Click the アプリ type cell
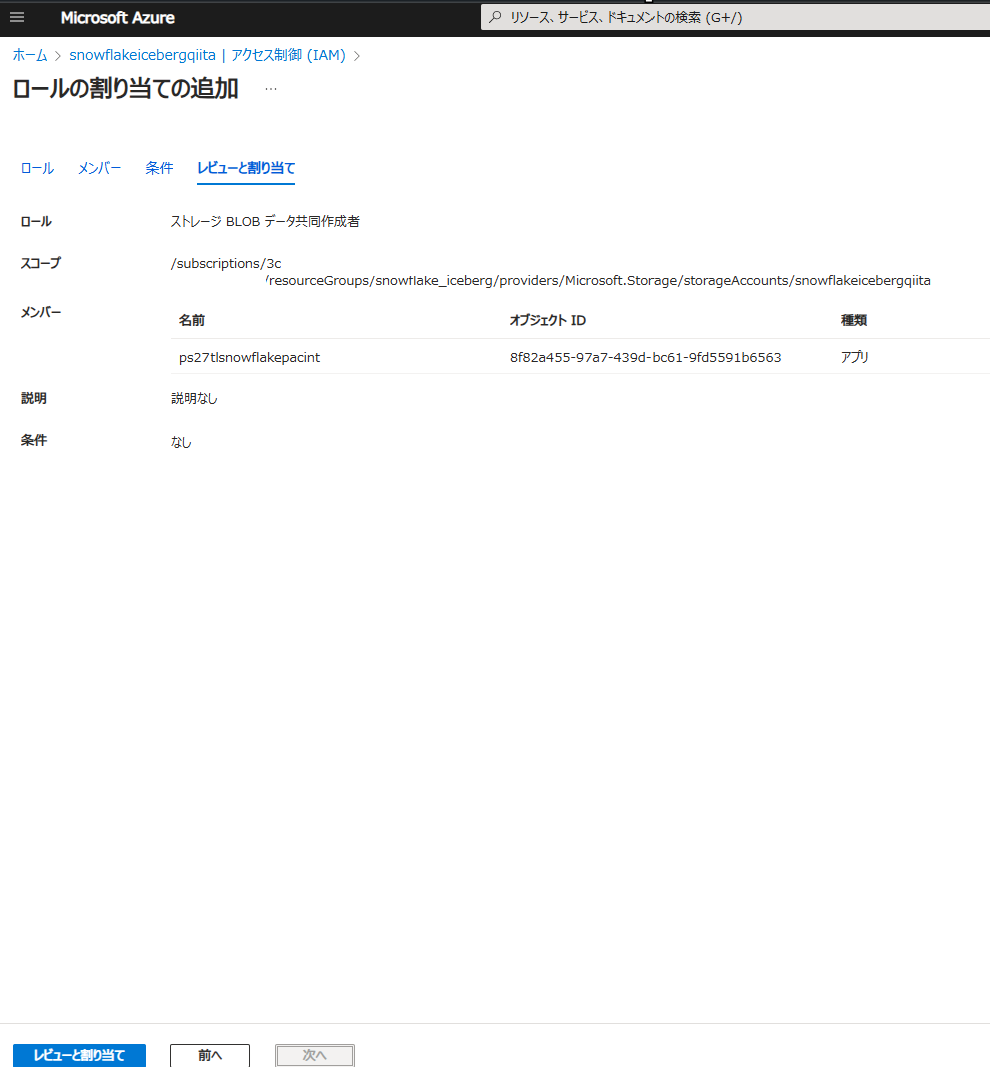The height and width of the screenshot is (1067, 990). click(855, 357)
